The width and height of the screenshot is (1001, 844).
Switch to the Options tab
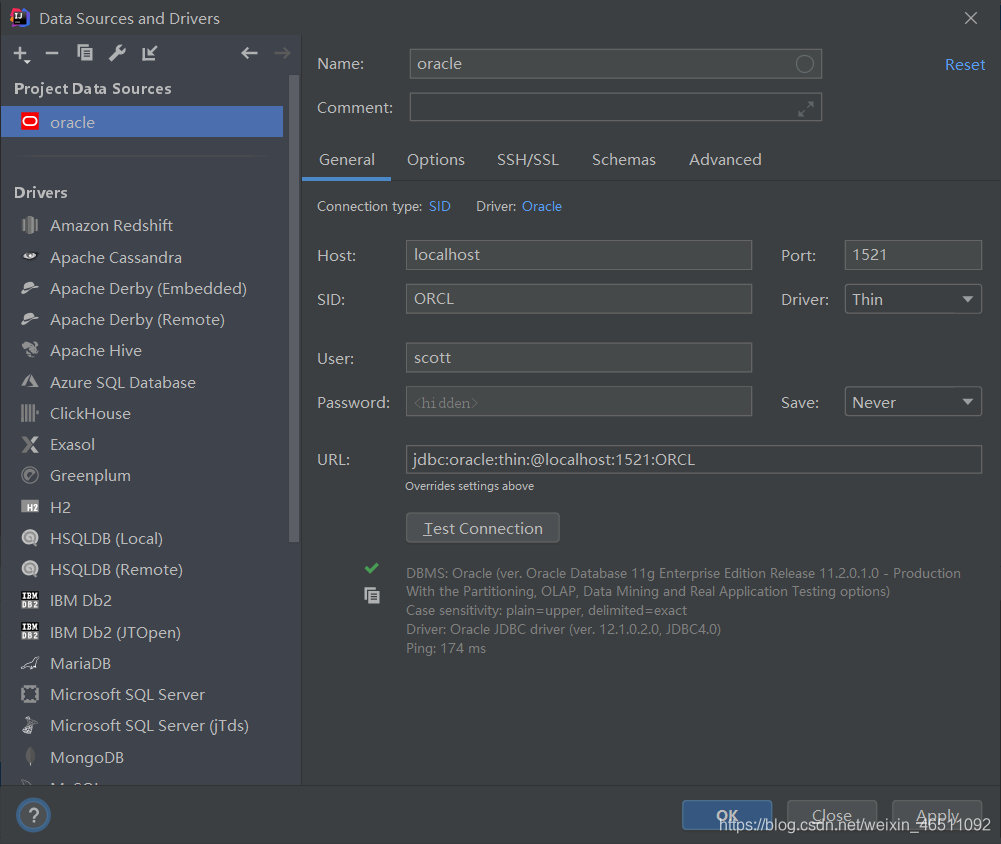click(x=436, y=160)
